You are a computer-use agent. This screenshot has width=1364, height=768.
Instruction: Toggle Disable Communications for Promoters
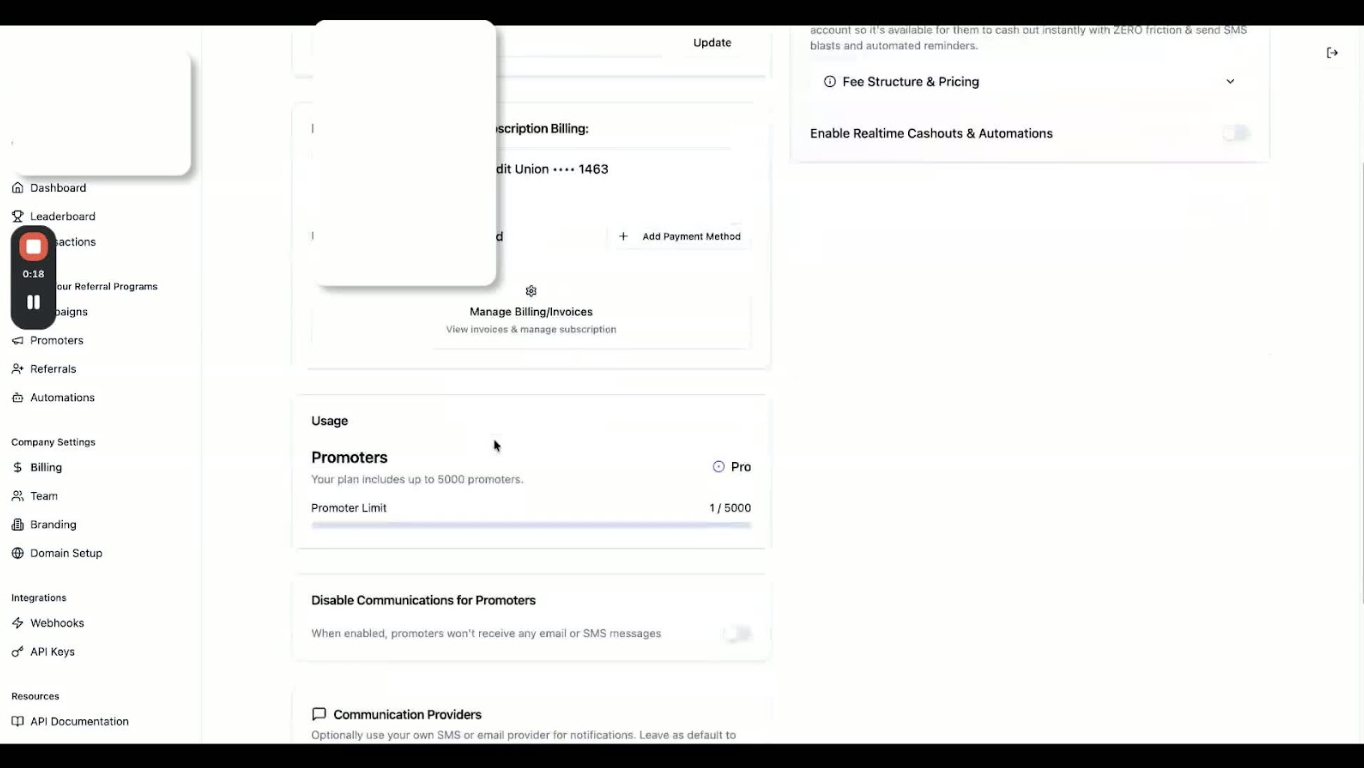pyautogui.click(x=737, y=633)
